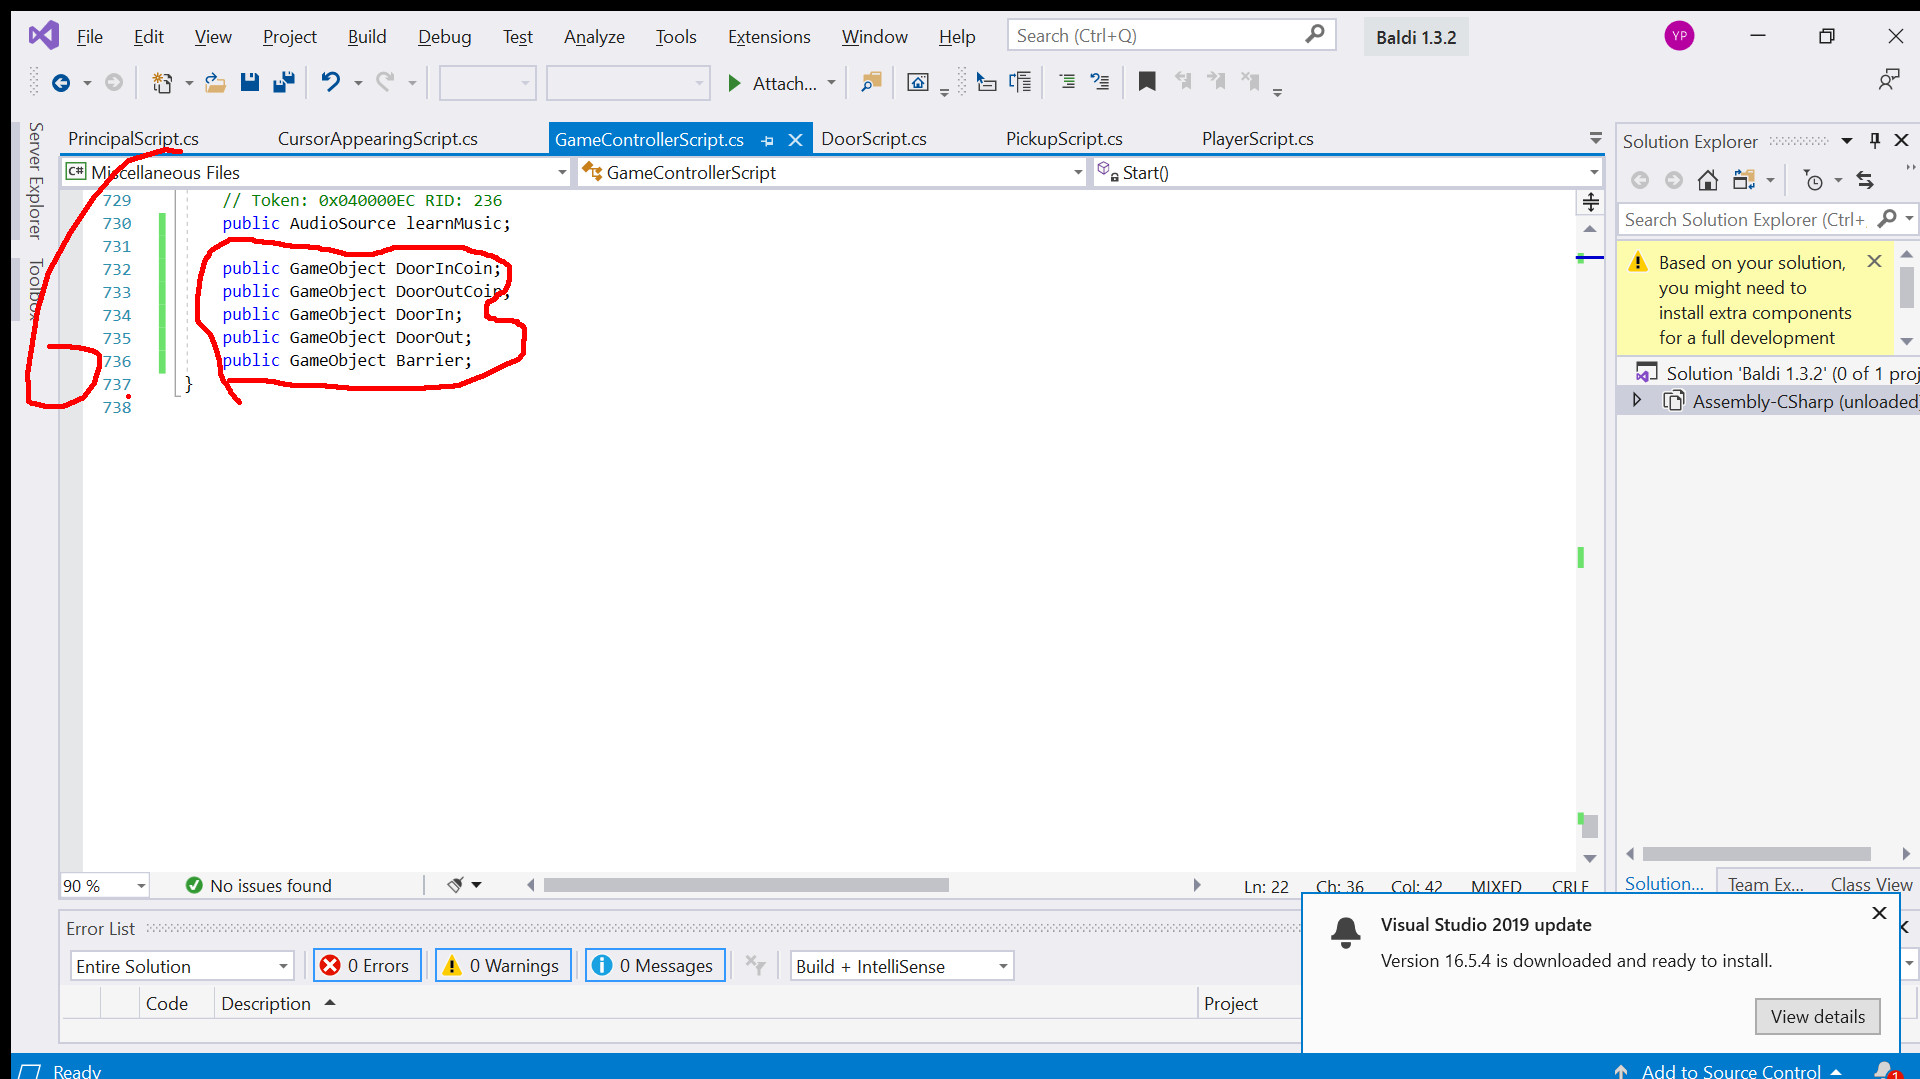Click the Live Share icon
1920x1079 pixels.
click(x=1888, y=80)
